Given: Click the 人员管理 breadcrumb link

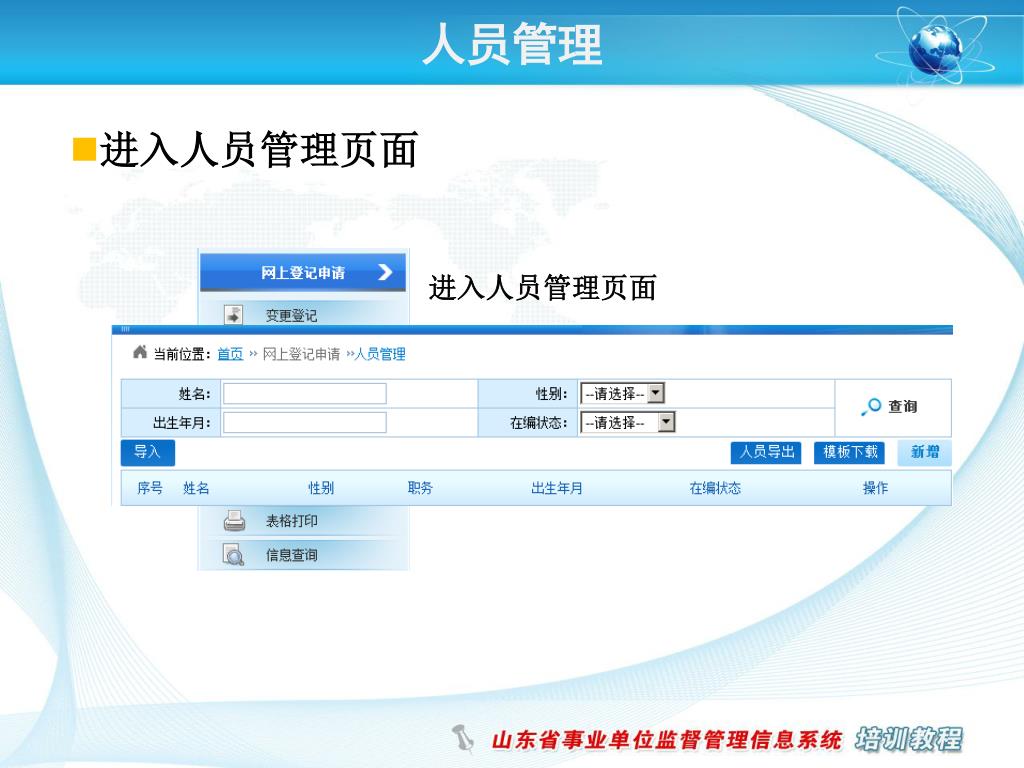Looking at the screenshot, I should 380,354.
